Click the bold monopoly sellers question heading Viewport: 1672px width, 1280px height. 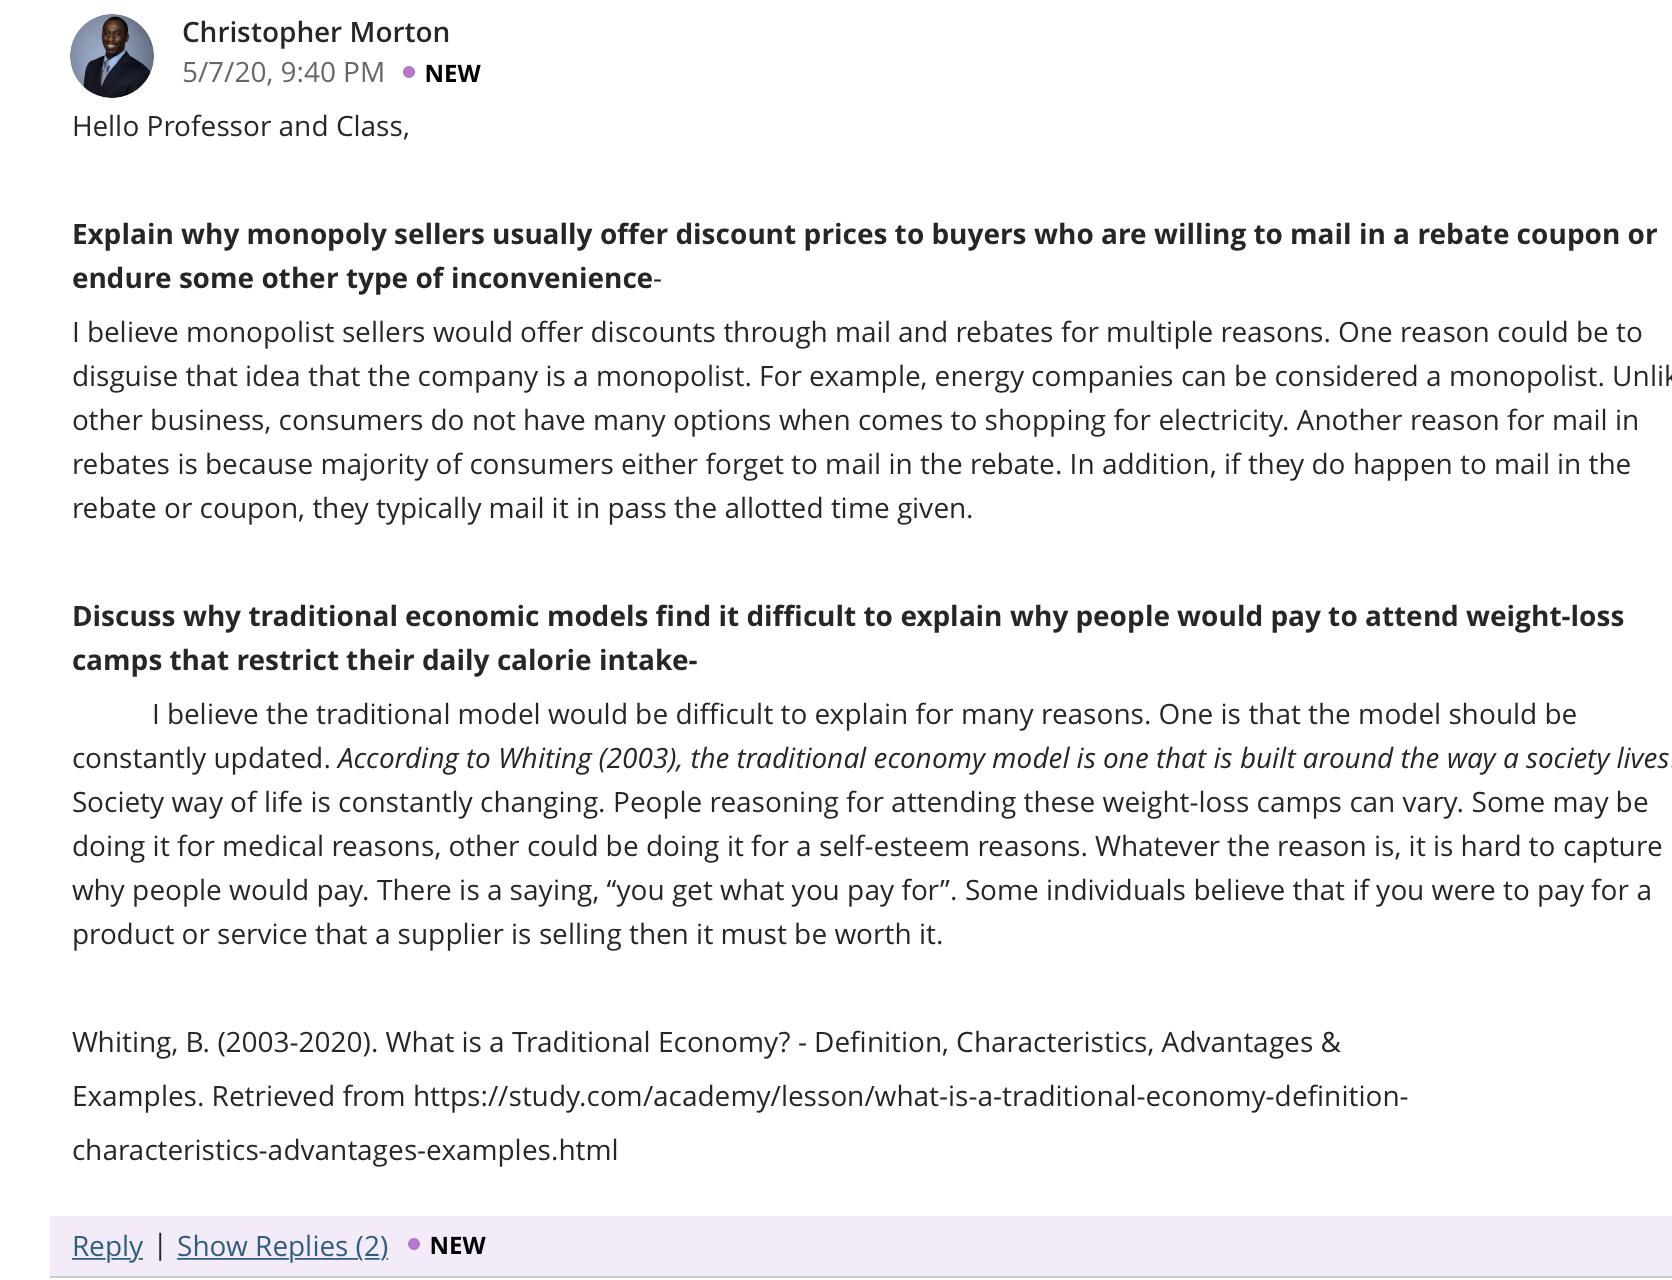point(864,256)
